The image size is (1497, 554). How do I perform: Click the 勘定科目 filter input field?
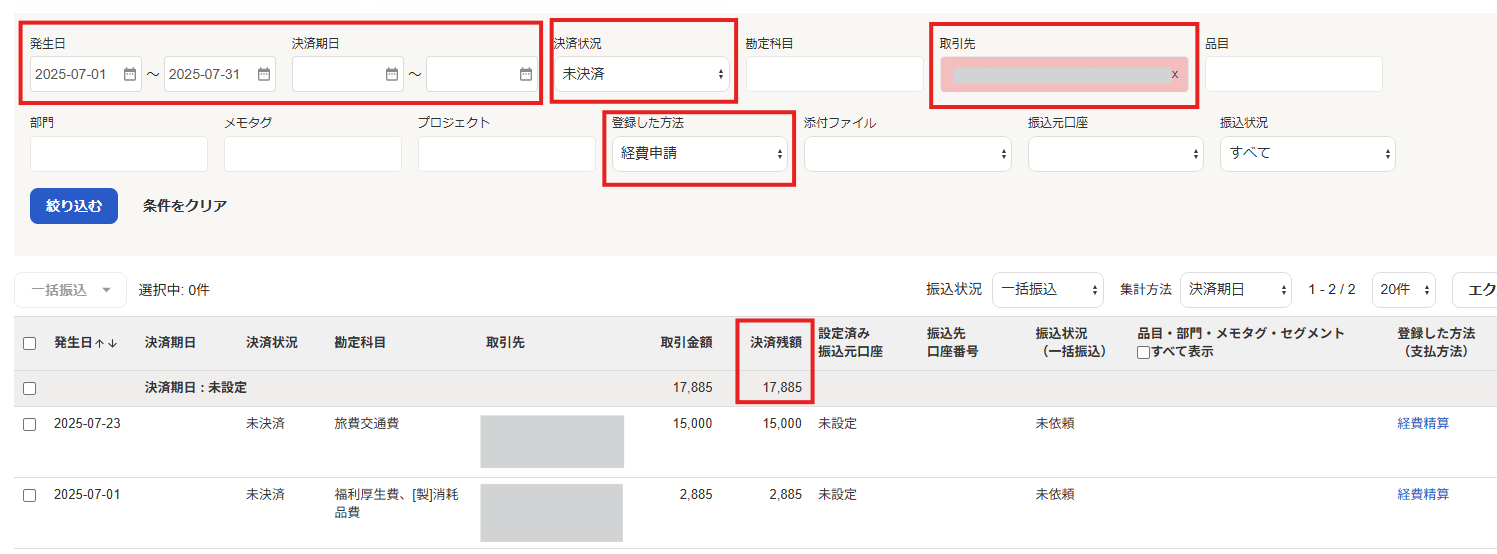(x=834, y=74)
